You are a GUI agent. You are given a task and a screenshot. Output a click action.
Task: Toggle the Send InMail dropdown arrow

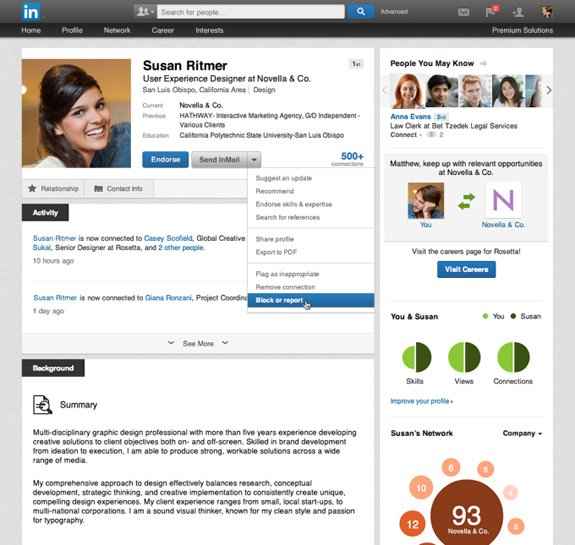click(254, 160)
